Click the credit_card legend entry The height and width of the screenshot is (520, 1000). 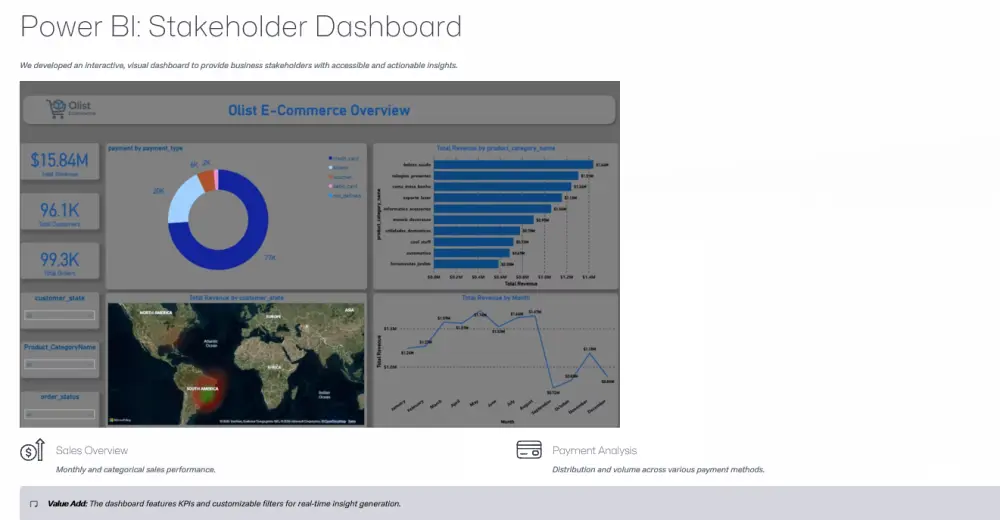(344, 158)
